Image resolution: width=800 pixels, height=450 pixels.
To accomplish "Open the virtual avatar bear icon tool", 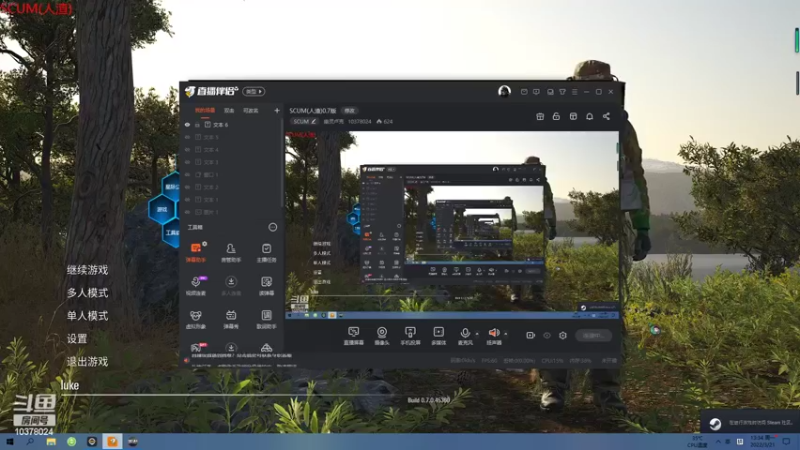I will pos(195,319).
